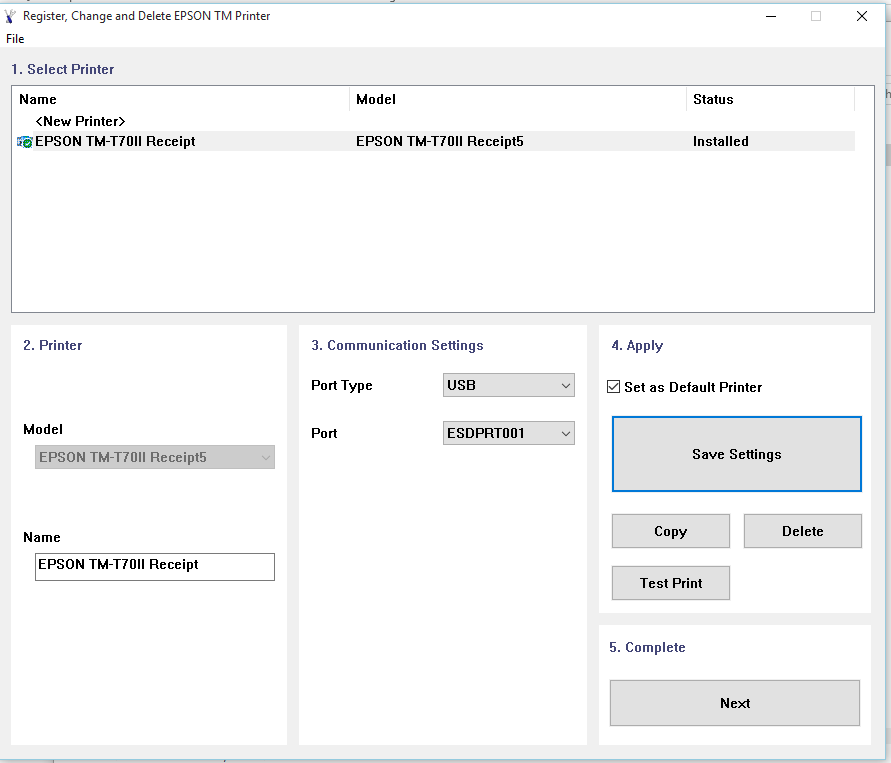
Task: Close the EPSON TM Printer window
Action: [x=861, y=16]
